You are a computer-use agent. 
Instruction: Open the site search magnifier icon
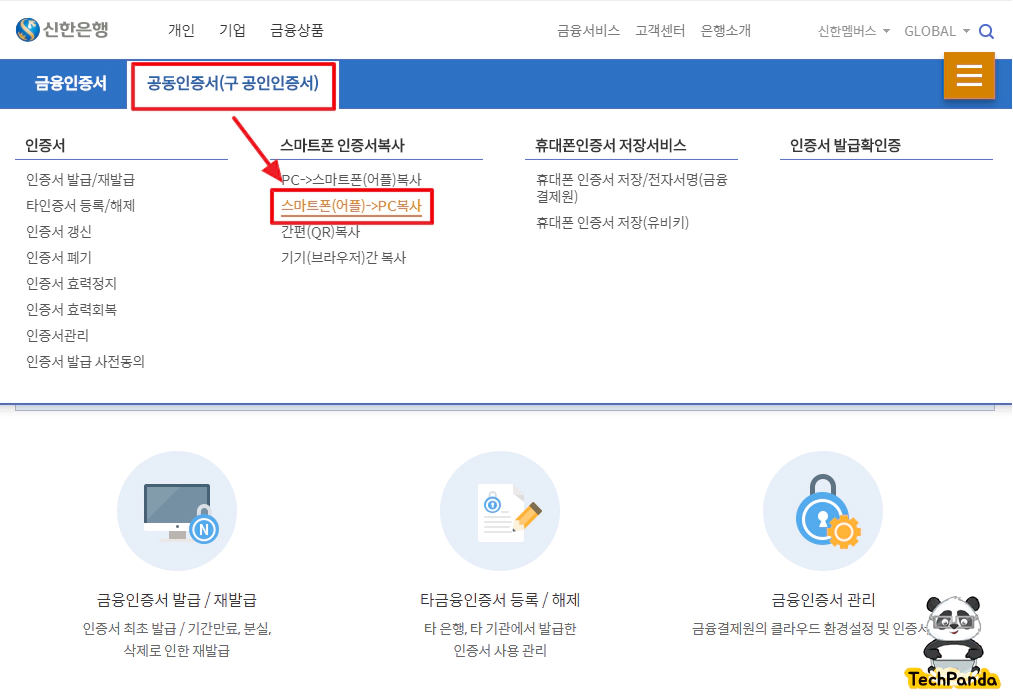987,31
